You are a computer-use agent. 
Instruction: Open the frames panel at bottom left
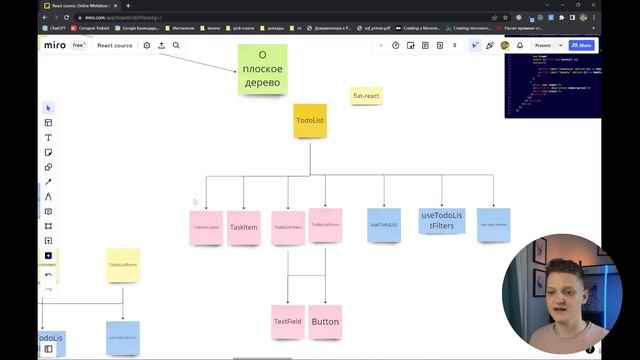click(x=48, y=349)
